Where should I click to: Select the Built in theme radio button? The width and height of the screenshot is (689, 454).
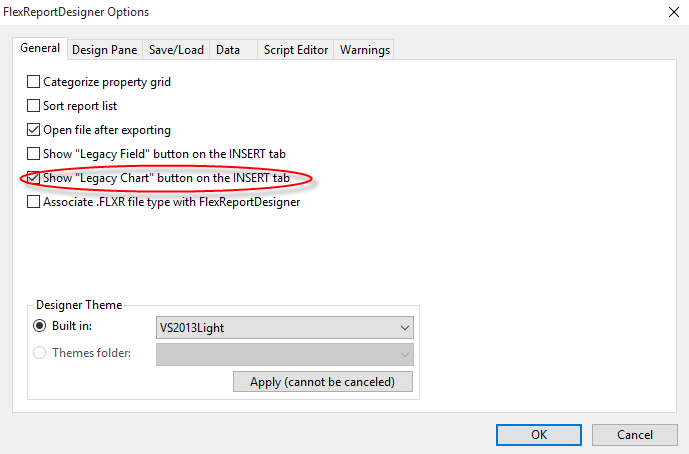tap(40, 326)
